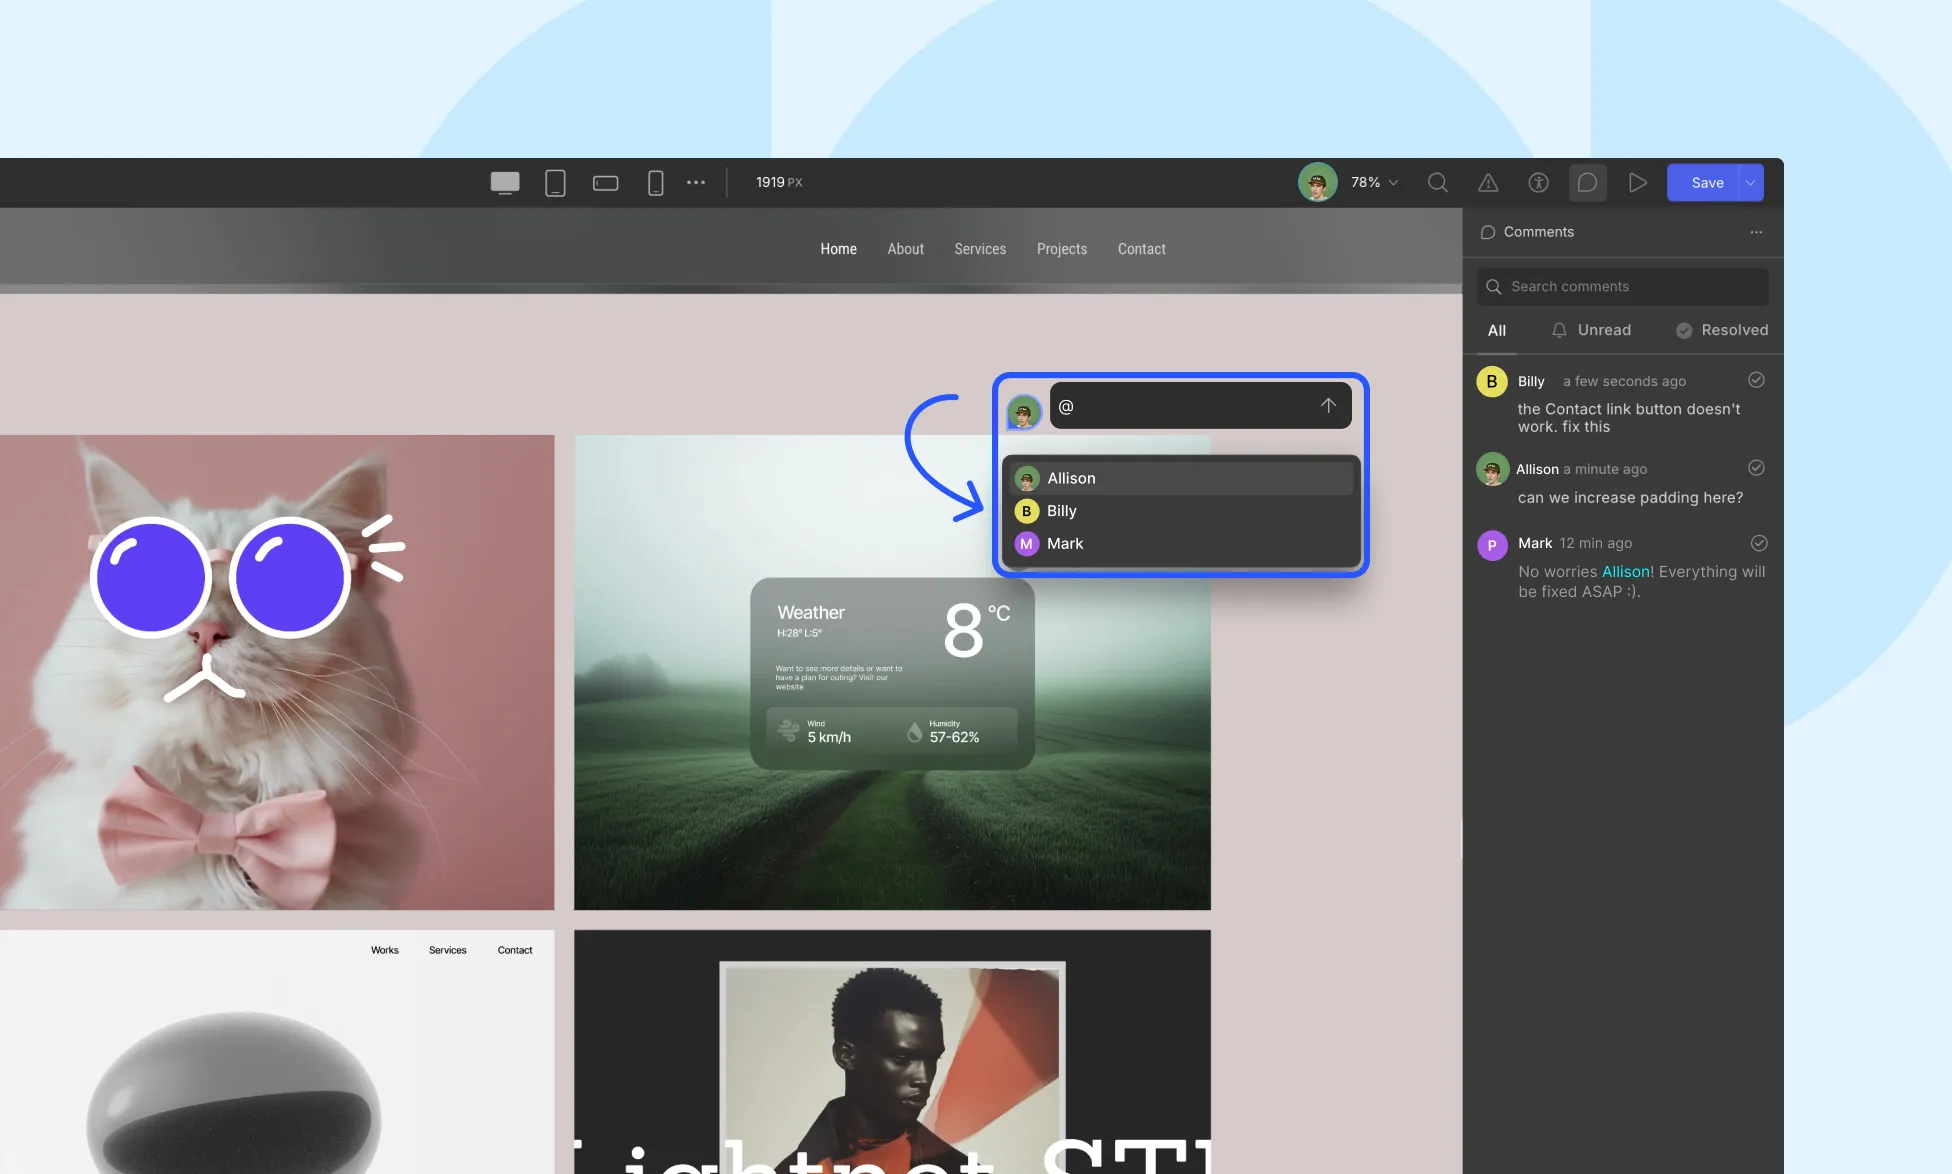Select the mobile landscape breakpoint icon
Image resolution: width=1952 pixels, height=1174 pixels.
(605, 183)
